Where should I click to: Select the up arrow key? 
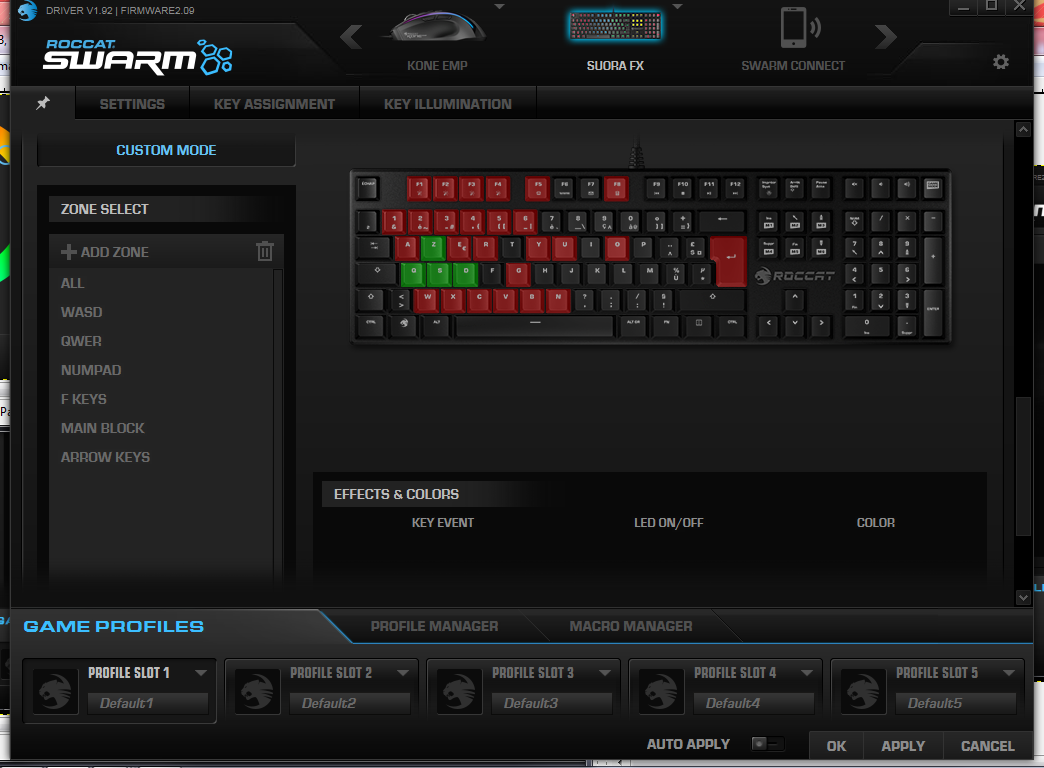(795, 299)
